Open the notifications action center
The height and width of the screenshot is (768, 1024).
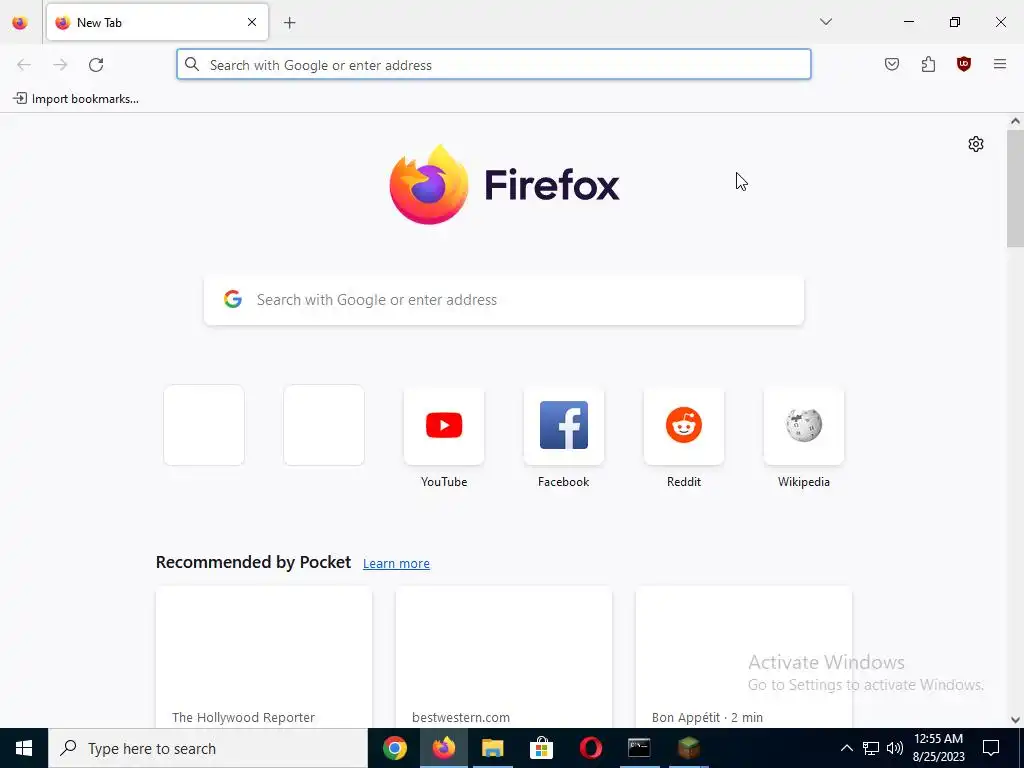pyautogui.click(x=991, y=748)
